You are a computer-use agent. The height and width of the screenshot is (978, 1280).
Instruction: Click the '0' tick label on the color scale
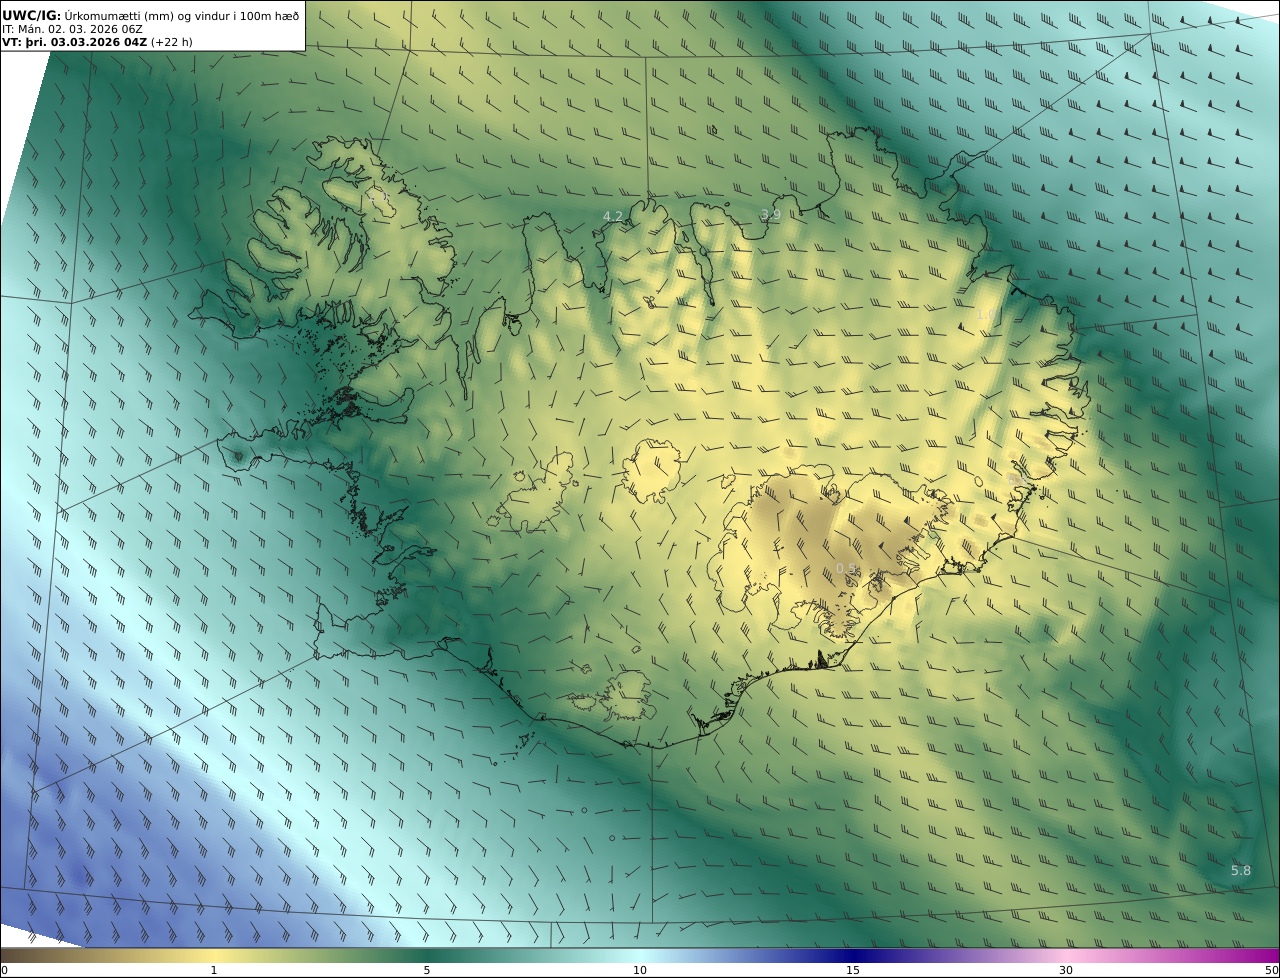coord(4,970)
